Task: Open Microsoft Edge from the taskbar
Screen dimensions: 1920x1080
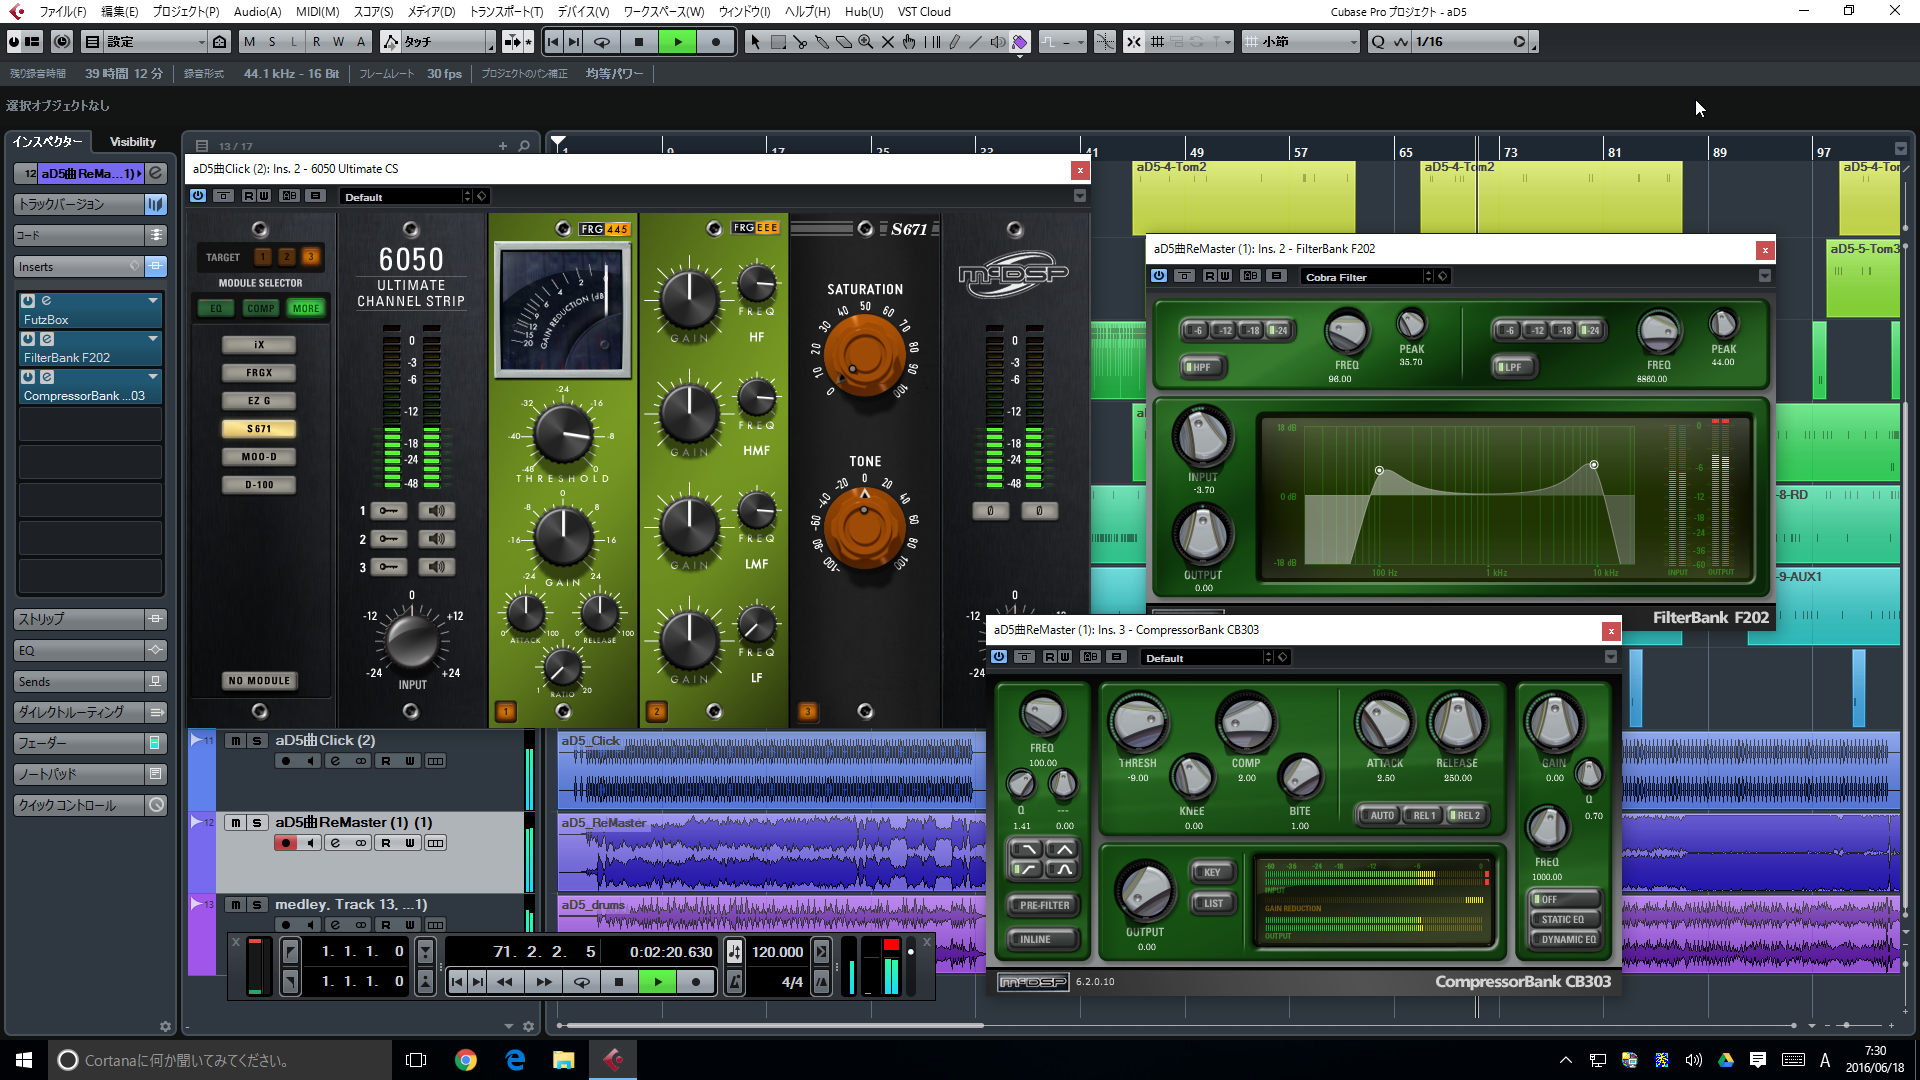Action: click(x=515, y=1060)
